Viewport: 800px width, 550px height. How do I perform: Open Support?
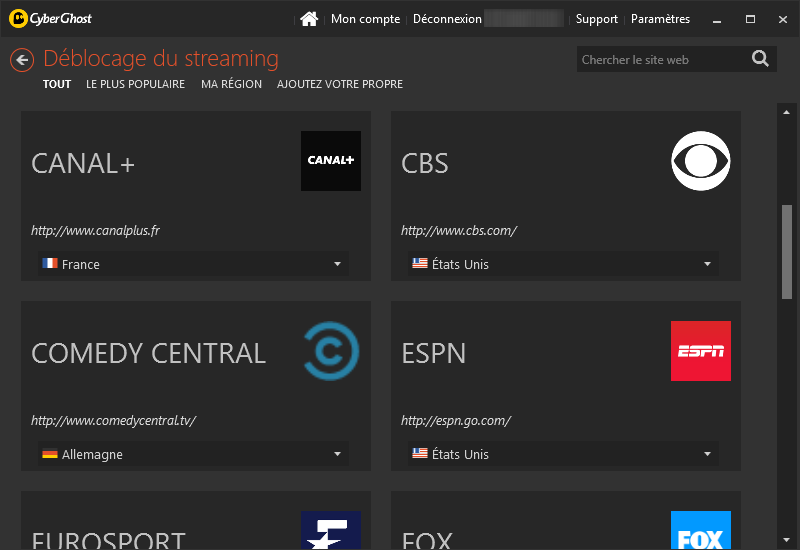click(596, 19)
